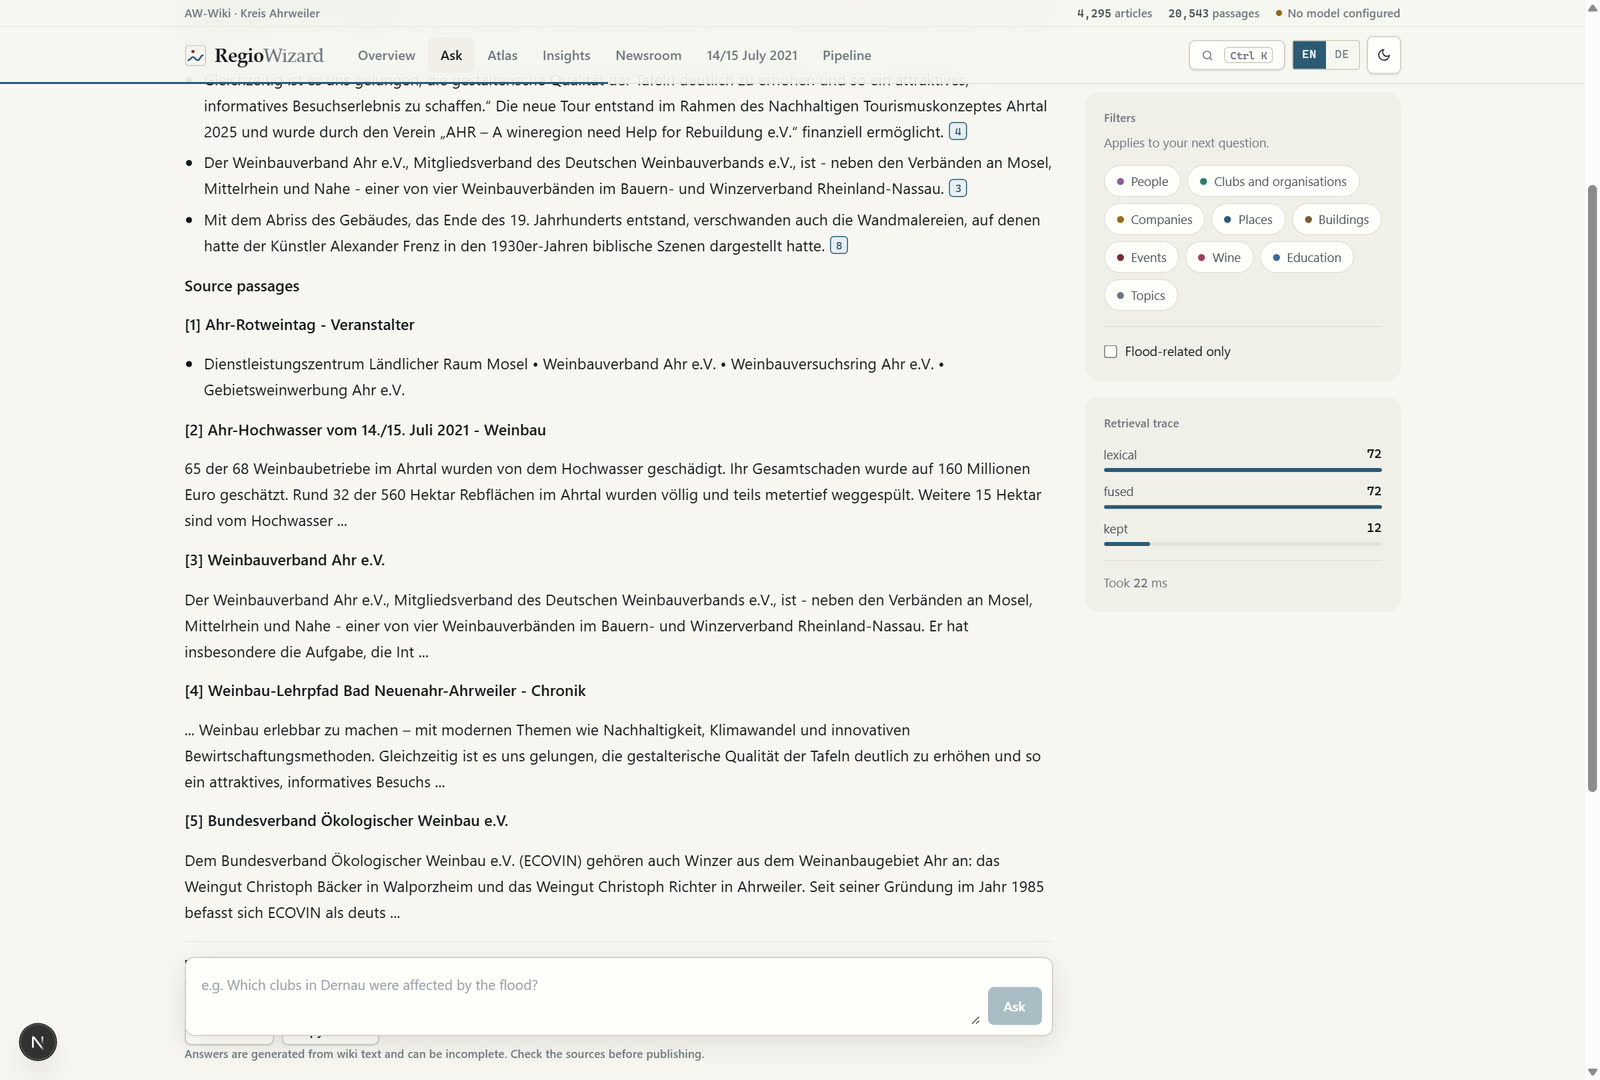Grab the textarea resize handle

click(975, 1020)
